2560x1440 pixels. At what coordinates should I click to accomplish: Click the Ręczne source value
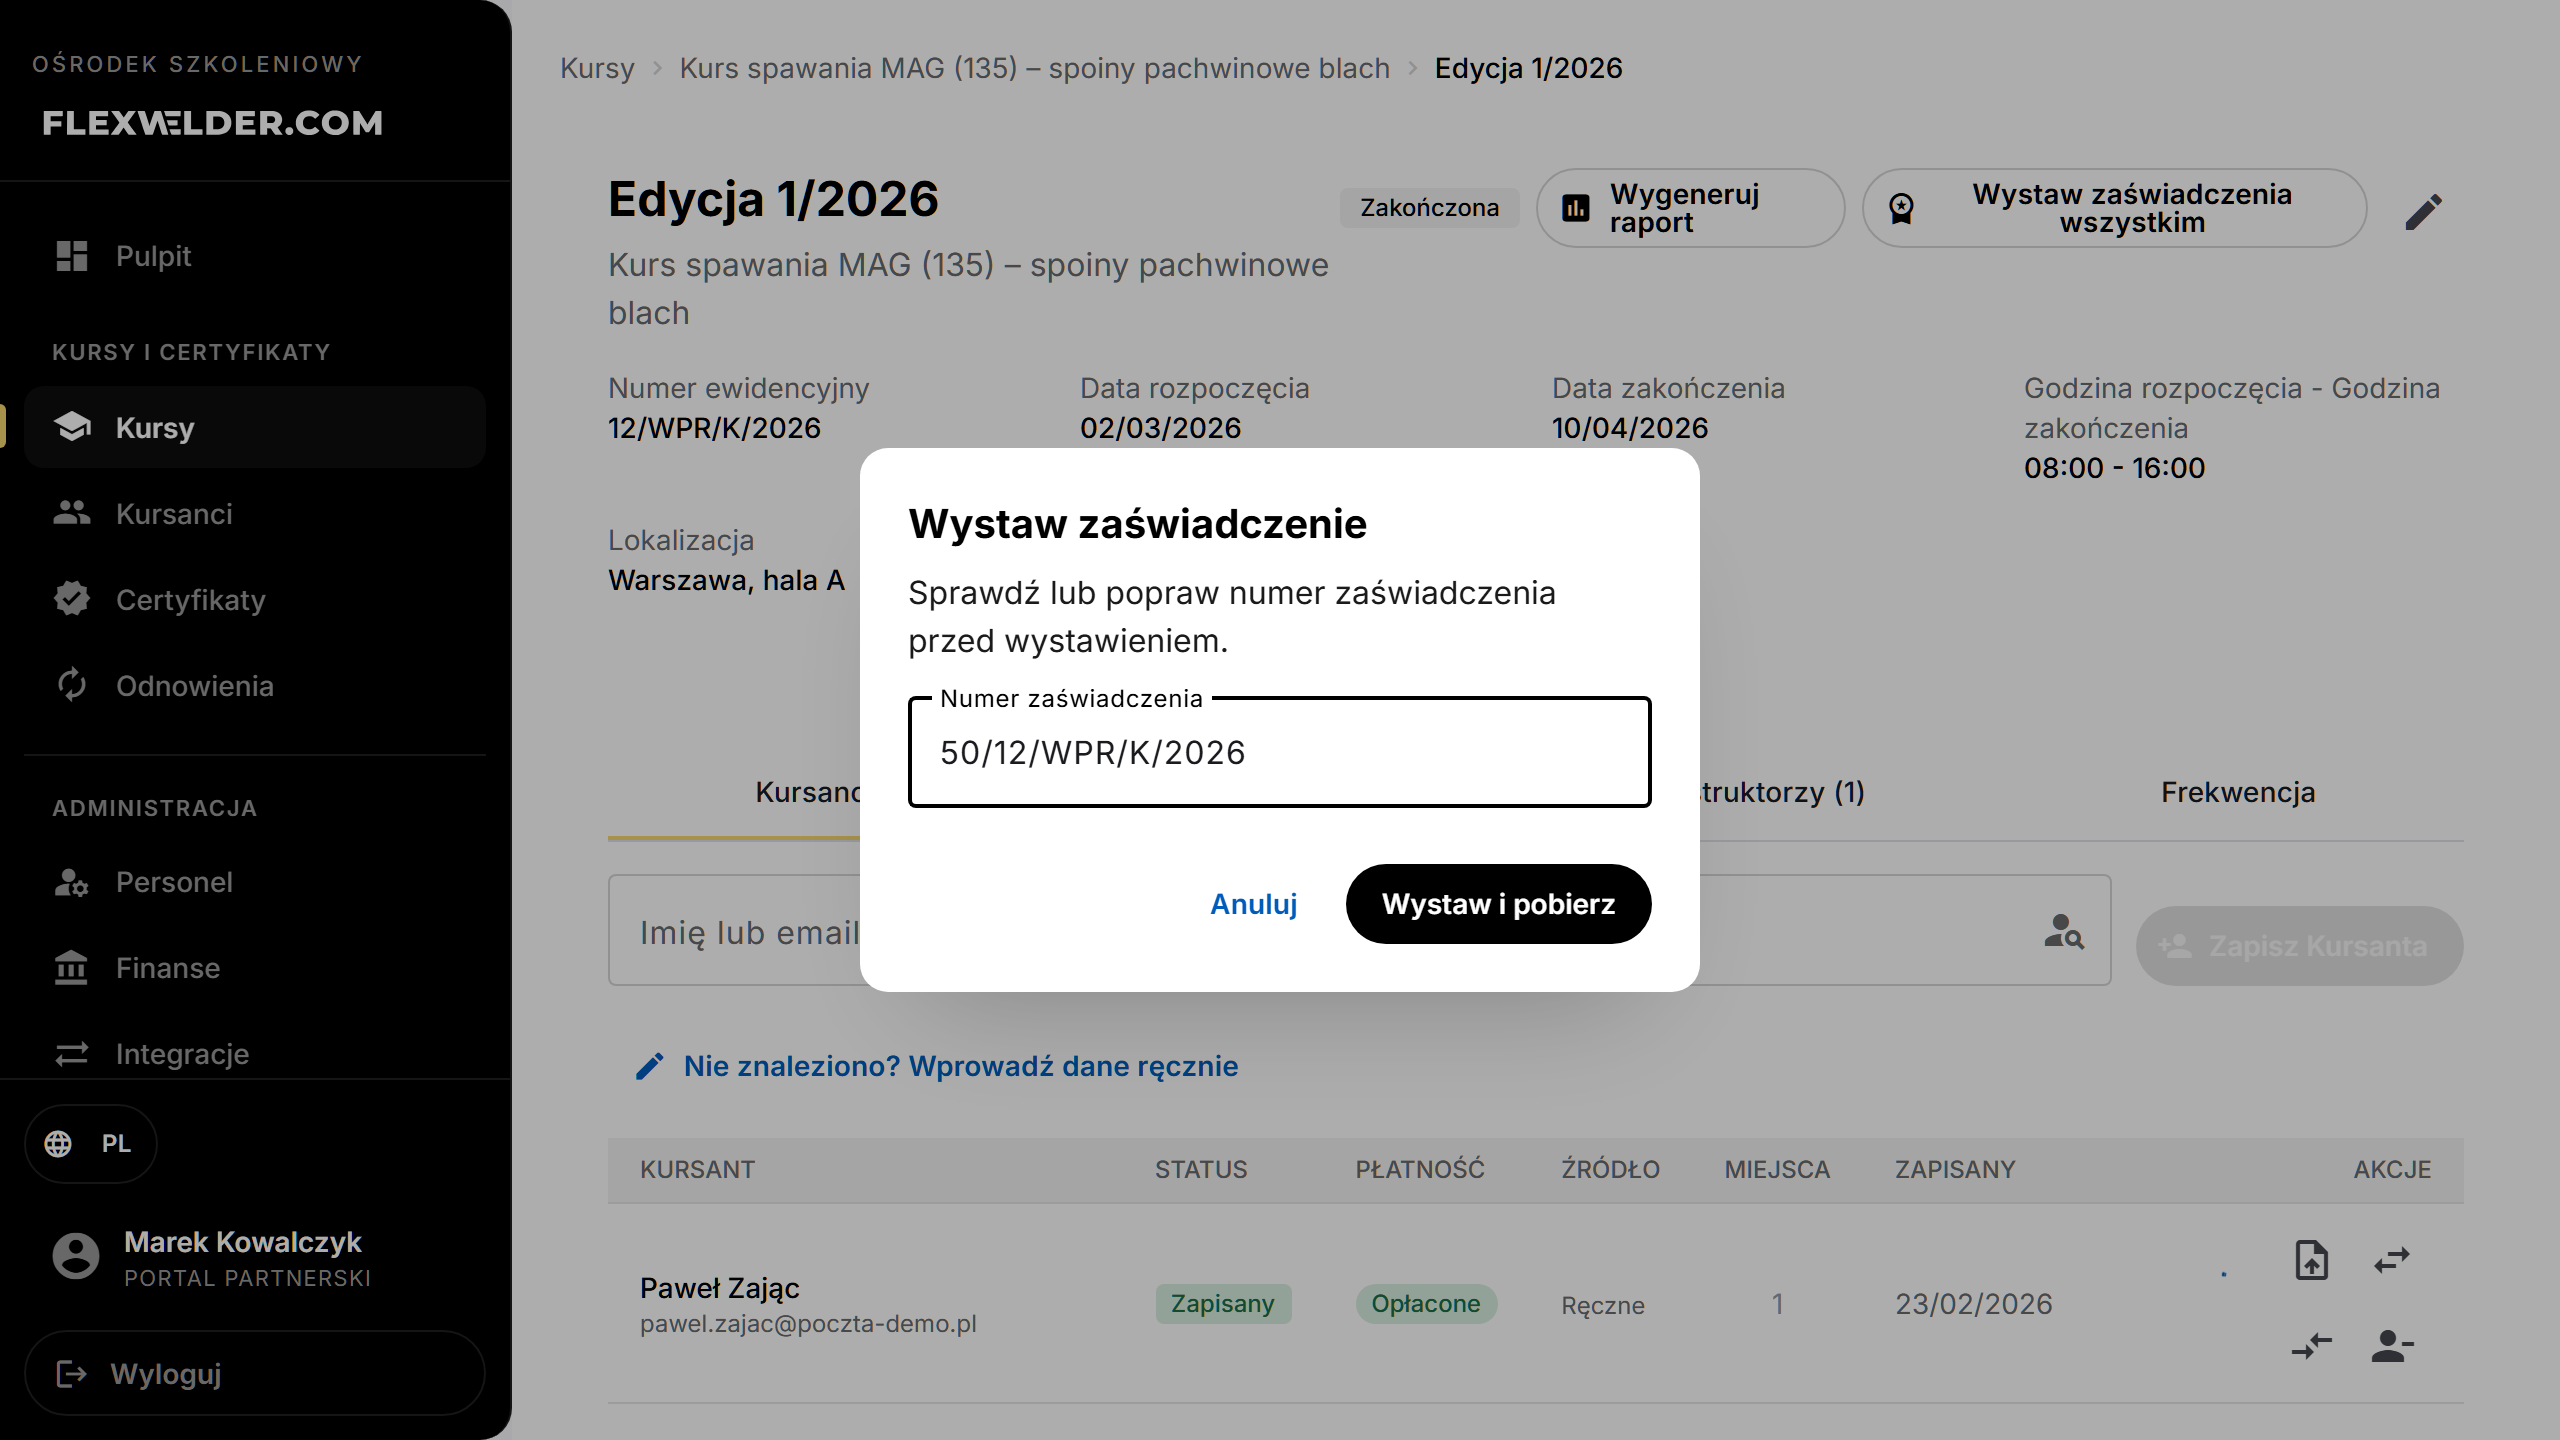click(x=1603, y=1305)
